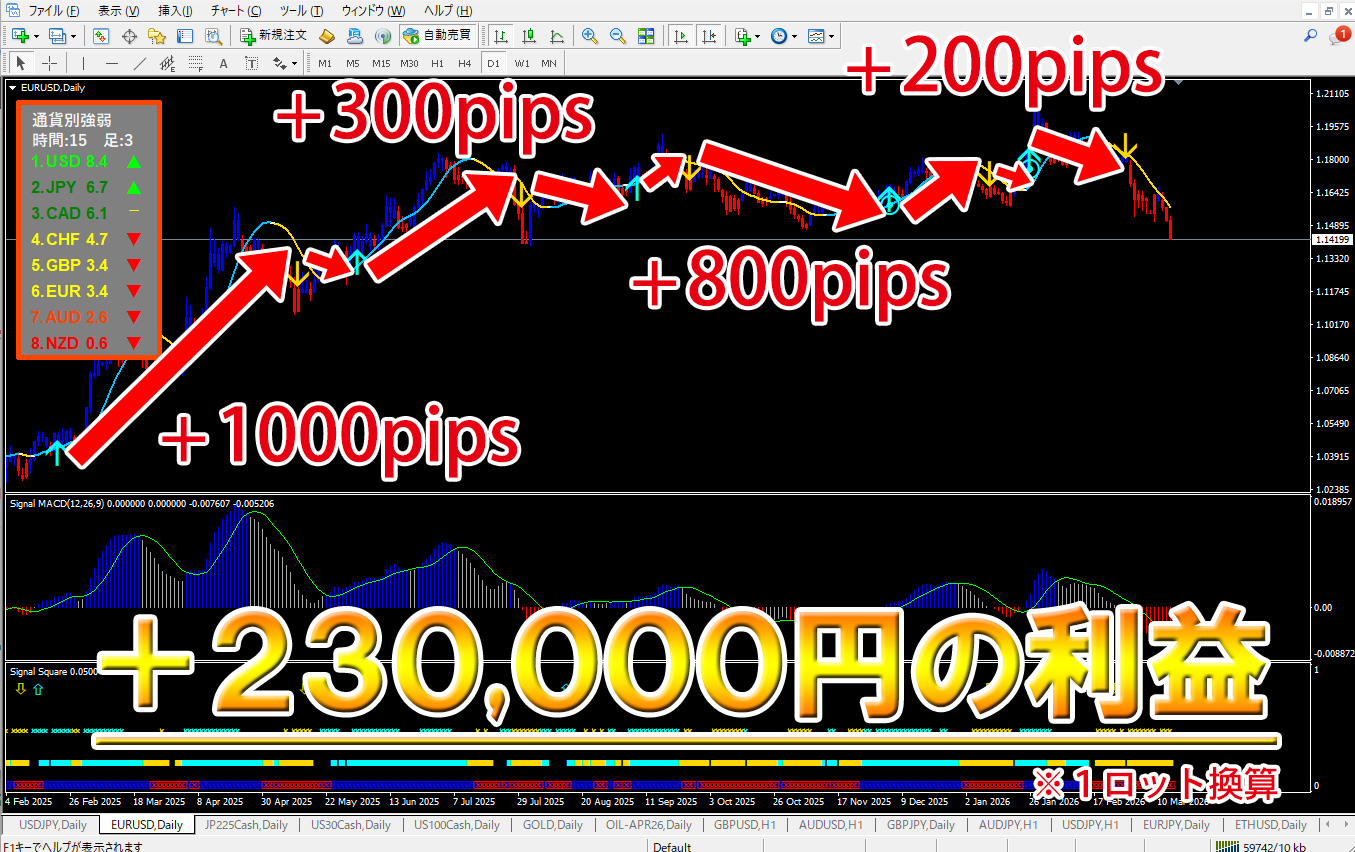Select the text label tool
Screen dimensions: 1355x852
tap(223, 64)
